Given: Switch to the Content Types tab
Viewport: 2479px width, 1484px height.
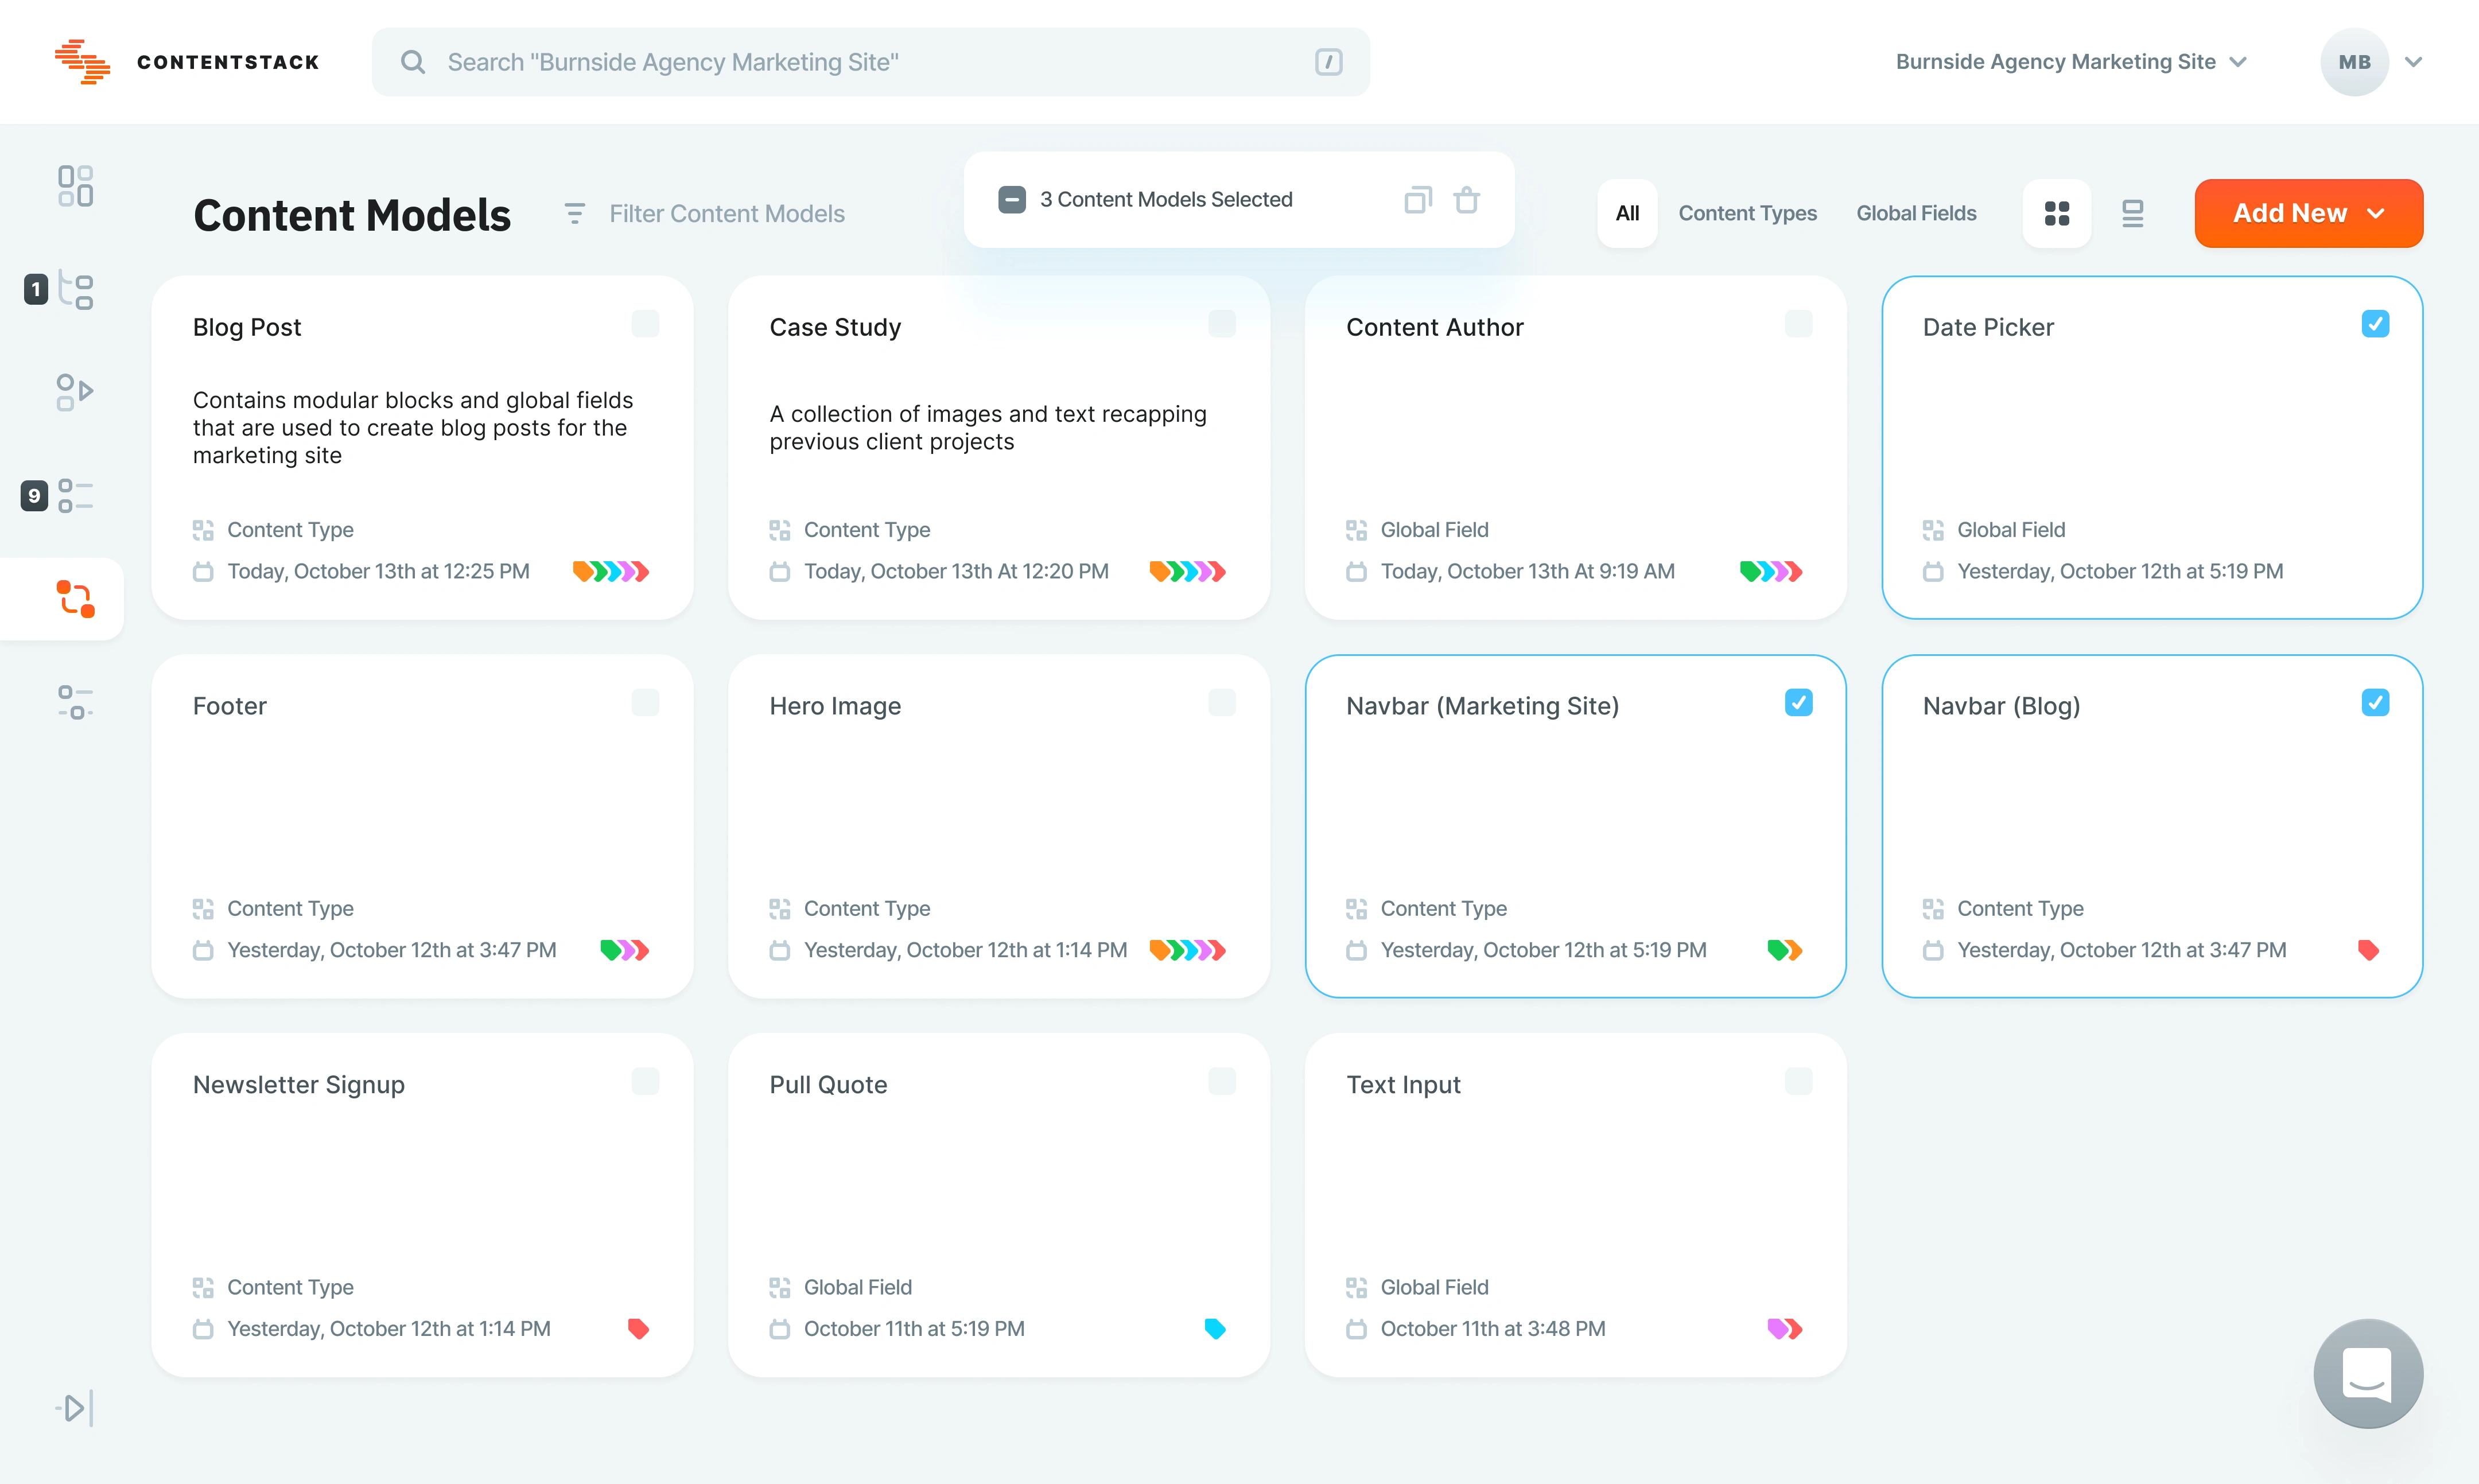Looking at the screenshot, I should tap(1747, 213).
